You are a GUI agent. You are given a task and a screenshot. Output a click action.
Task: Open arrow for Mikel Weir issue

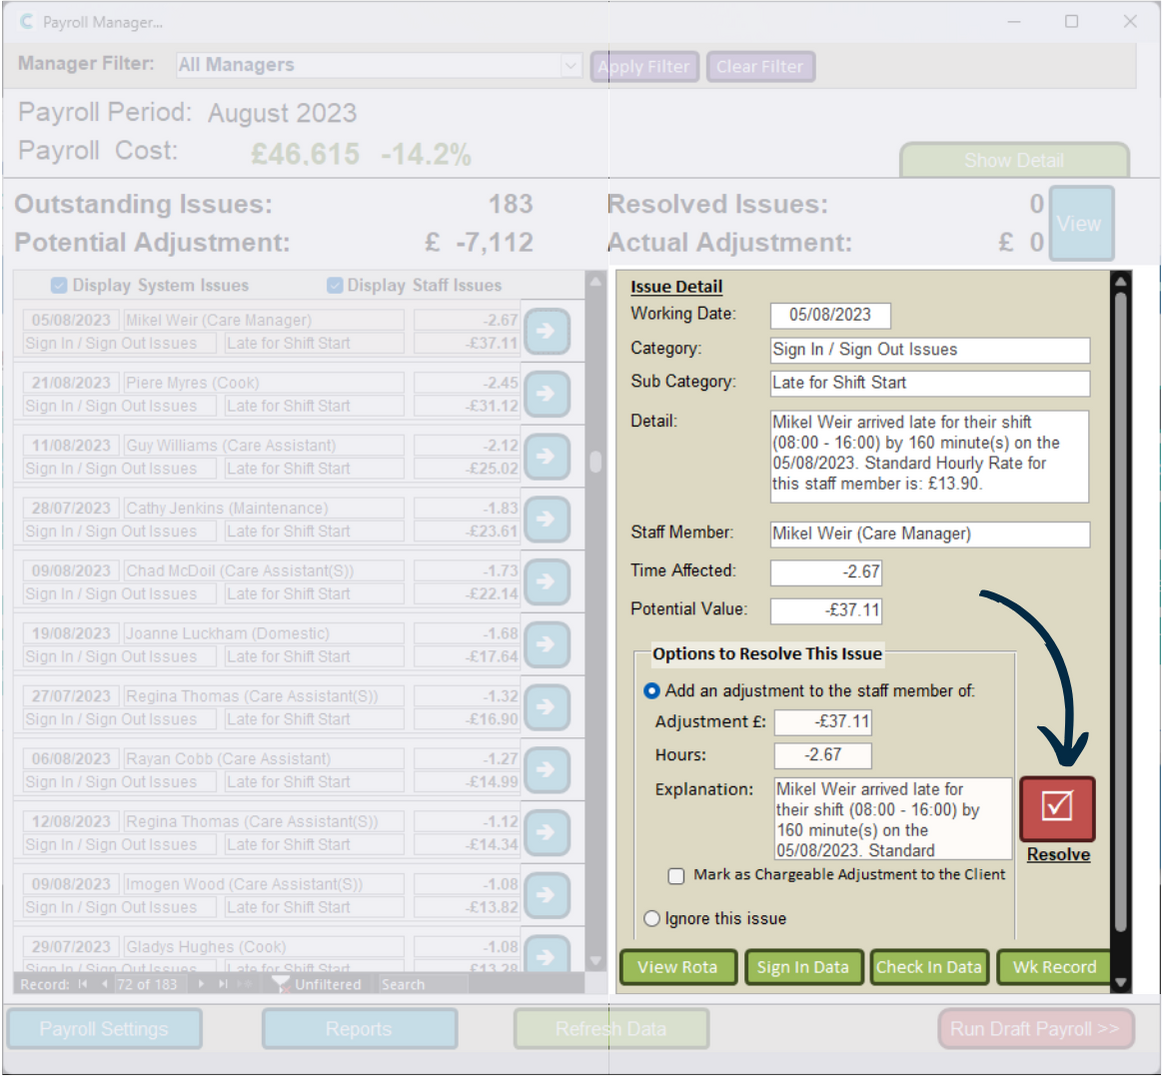(547, 331)
